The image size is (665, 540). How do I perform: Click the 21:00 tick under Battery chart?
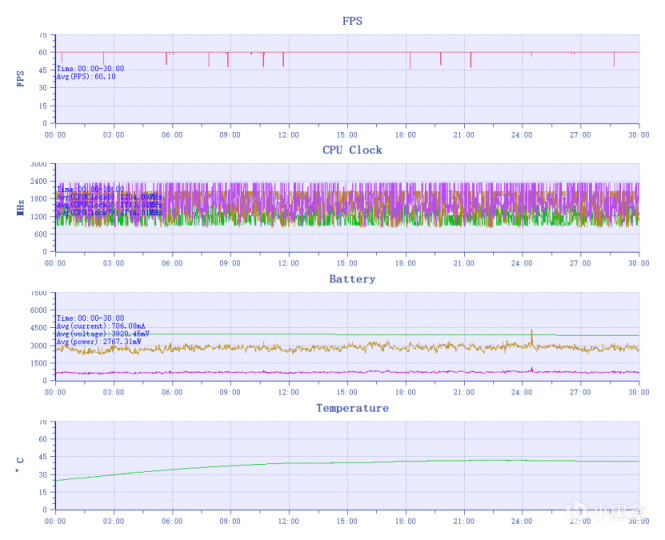464,392
